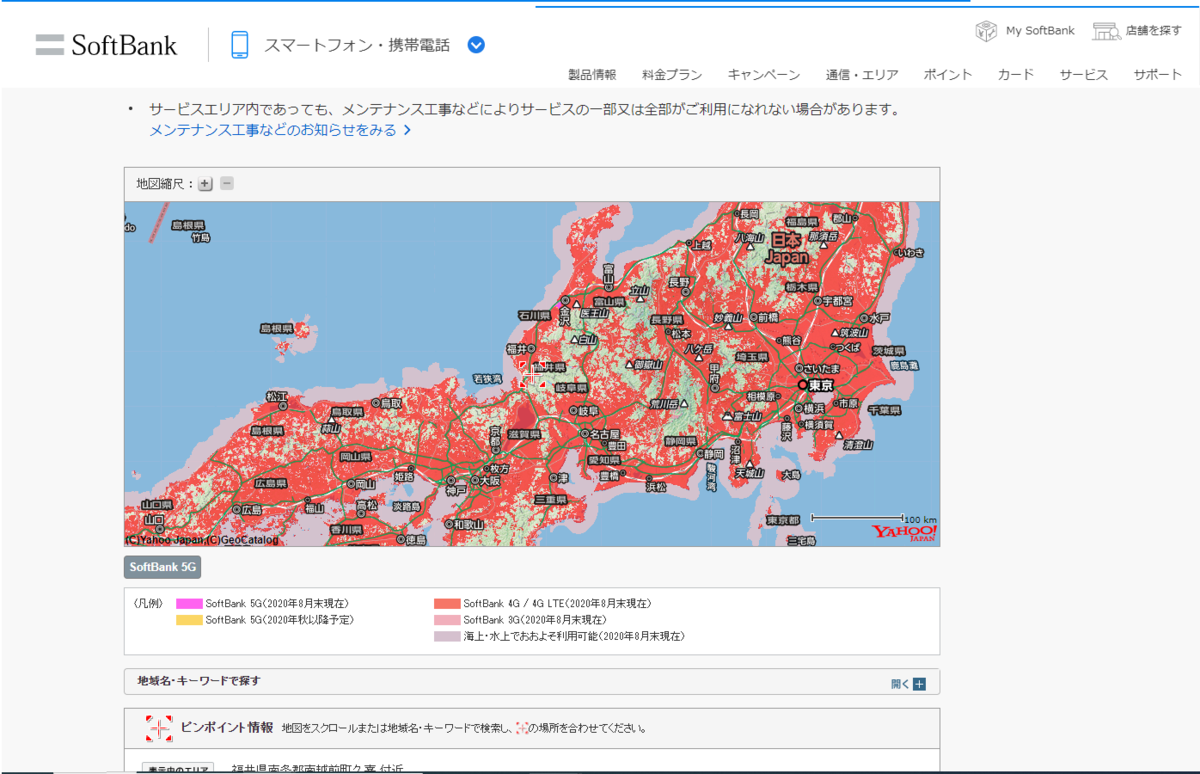Click the 東京 city marker on map

point(802,384)
